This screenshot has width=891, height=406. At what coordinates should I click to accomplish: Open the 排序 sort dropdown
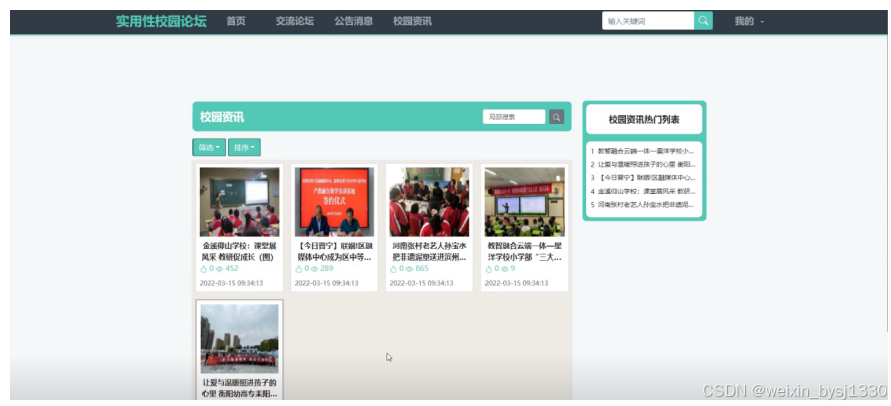coord(244,147)
